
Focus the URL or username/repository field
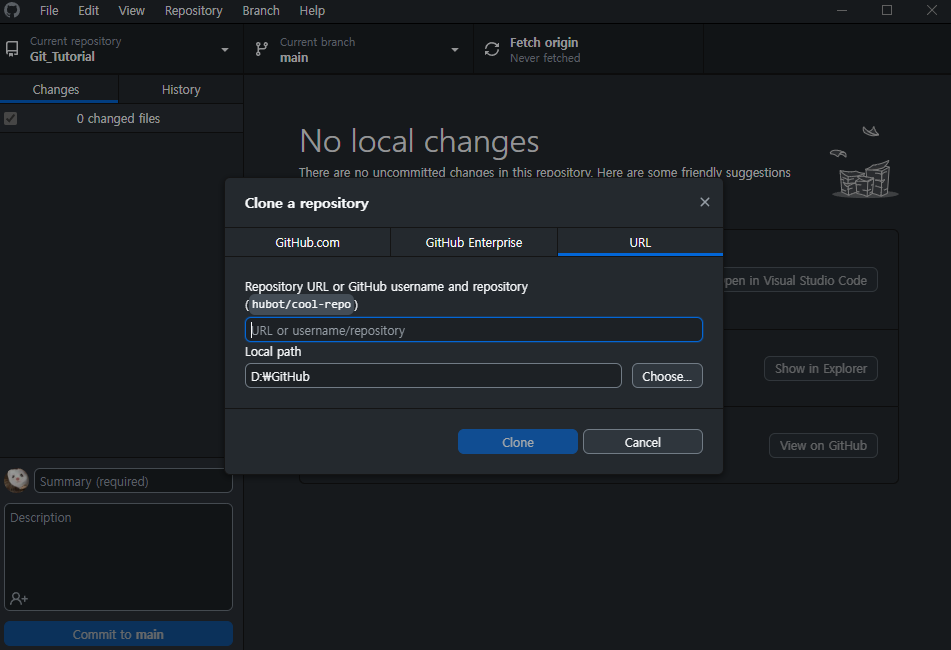(474, 329)
